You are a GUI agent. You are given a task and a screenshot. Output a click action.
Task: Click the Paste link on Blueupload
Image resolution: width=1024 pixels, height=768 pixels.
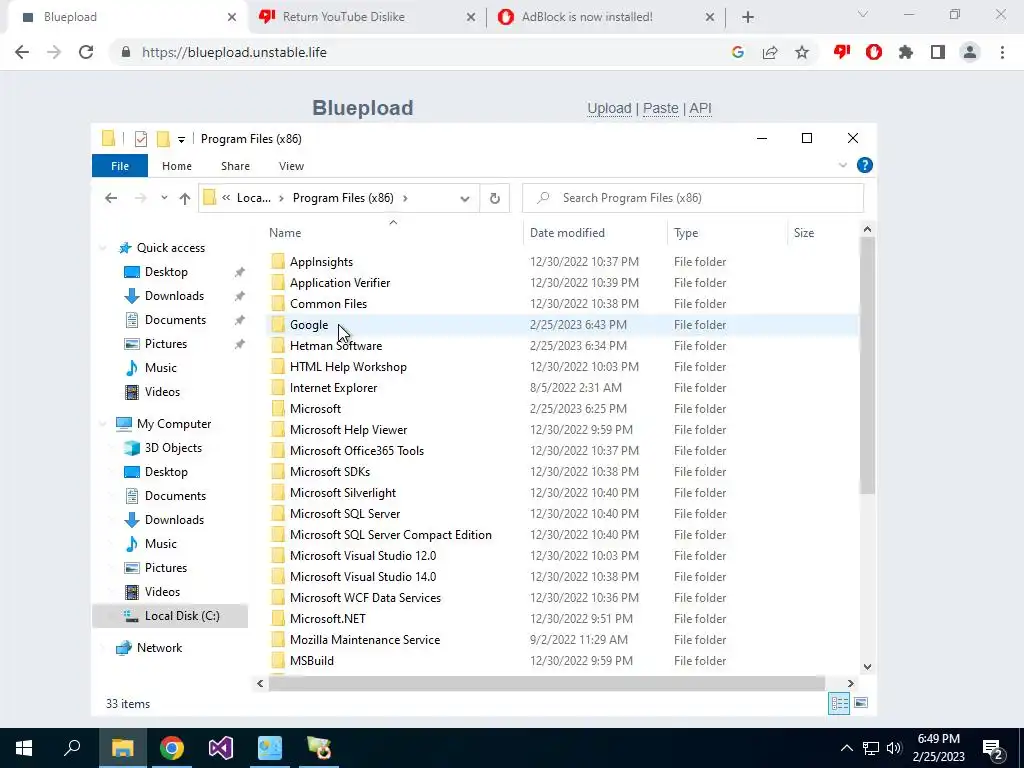point(661,108)
